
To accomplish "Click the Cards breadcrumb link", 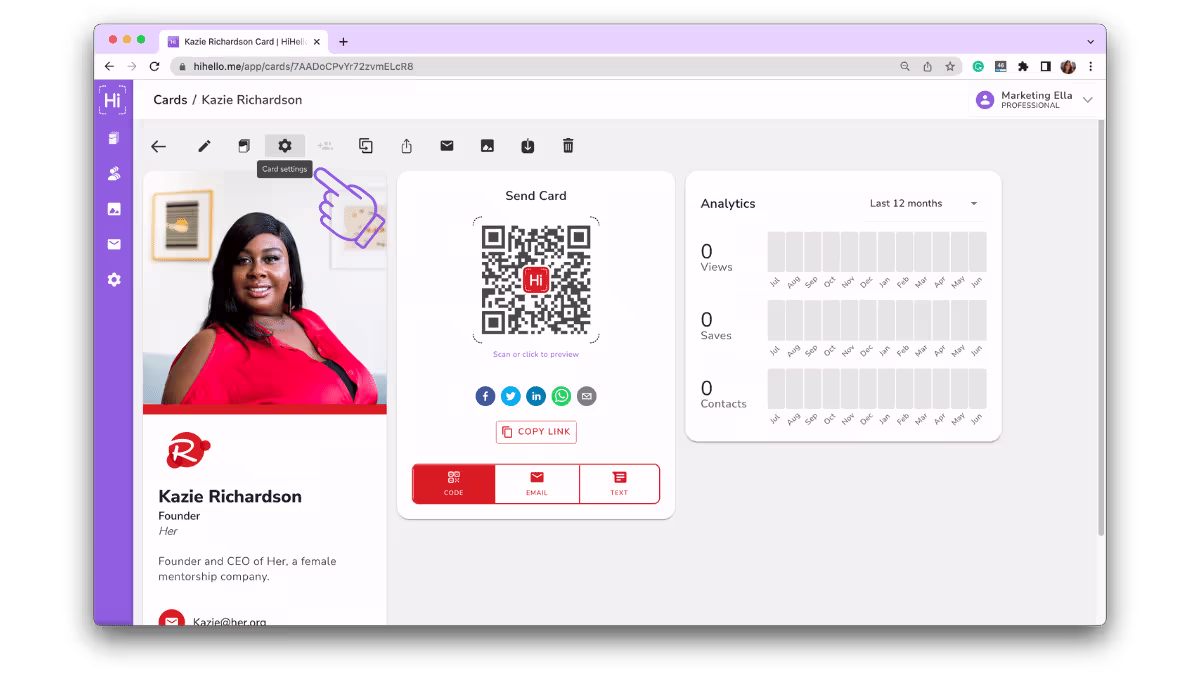I will [x=170, y=100].
